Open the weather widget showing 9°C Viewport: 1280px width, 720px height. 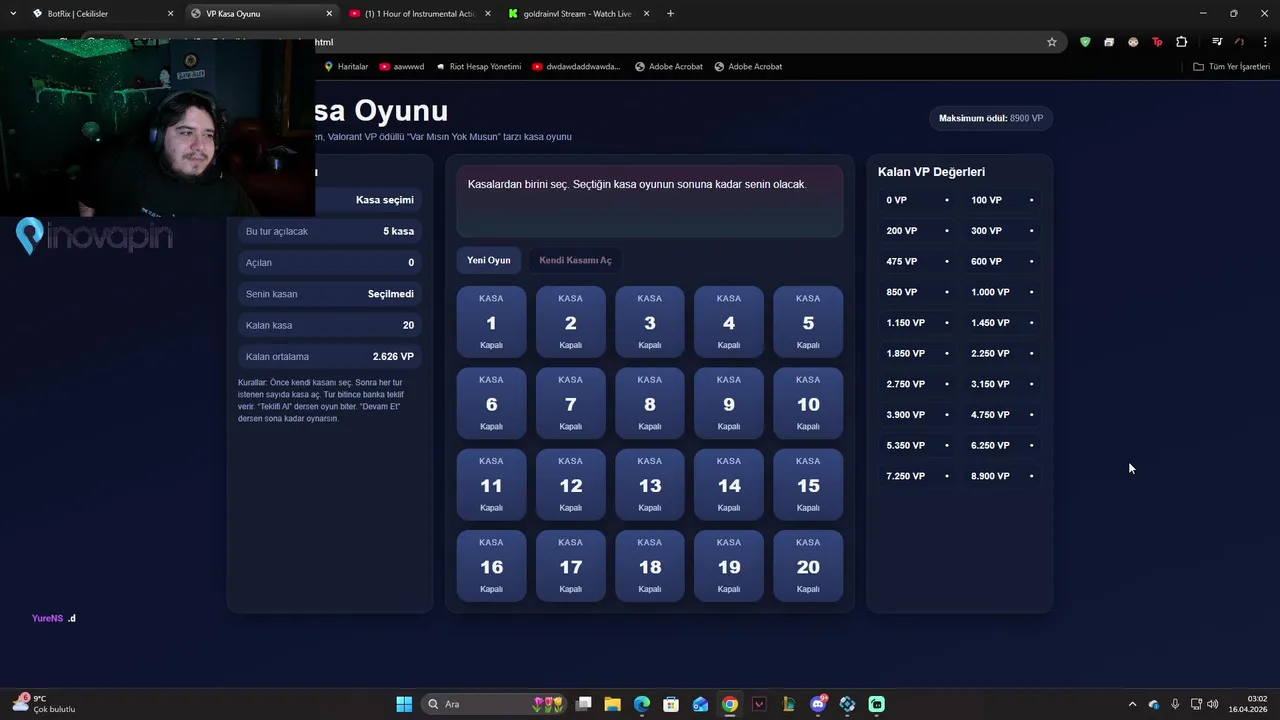[x=43, y=704]
